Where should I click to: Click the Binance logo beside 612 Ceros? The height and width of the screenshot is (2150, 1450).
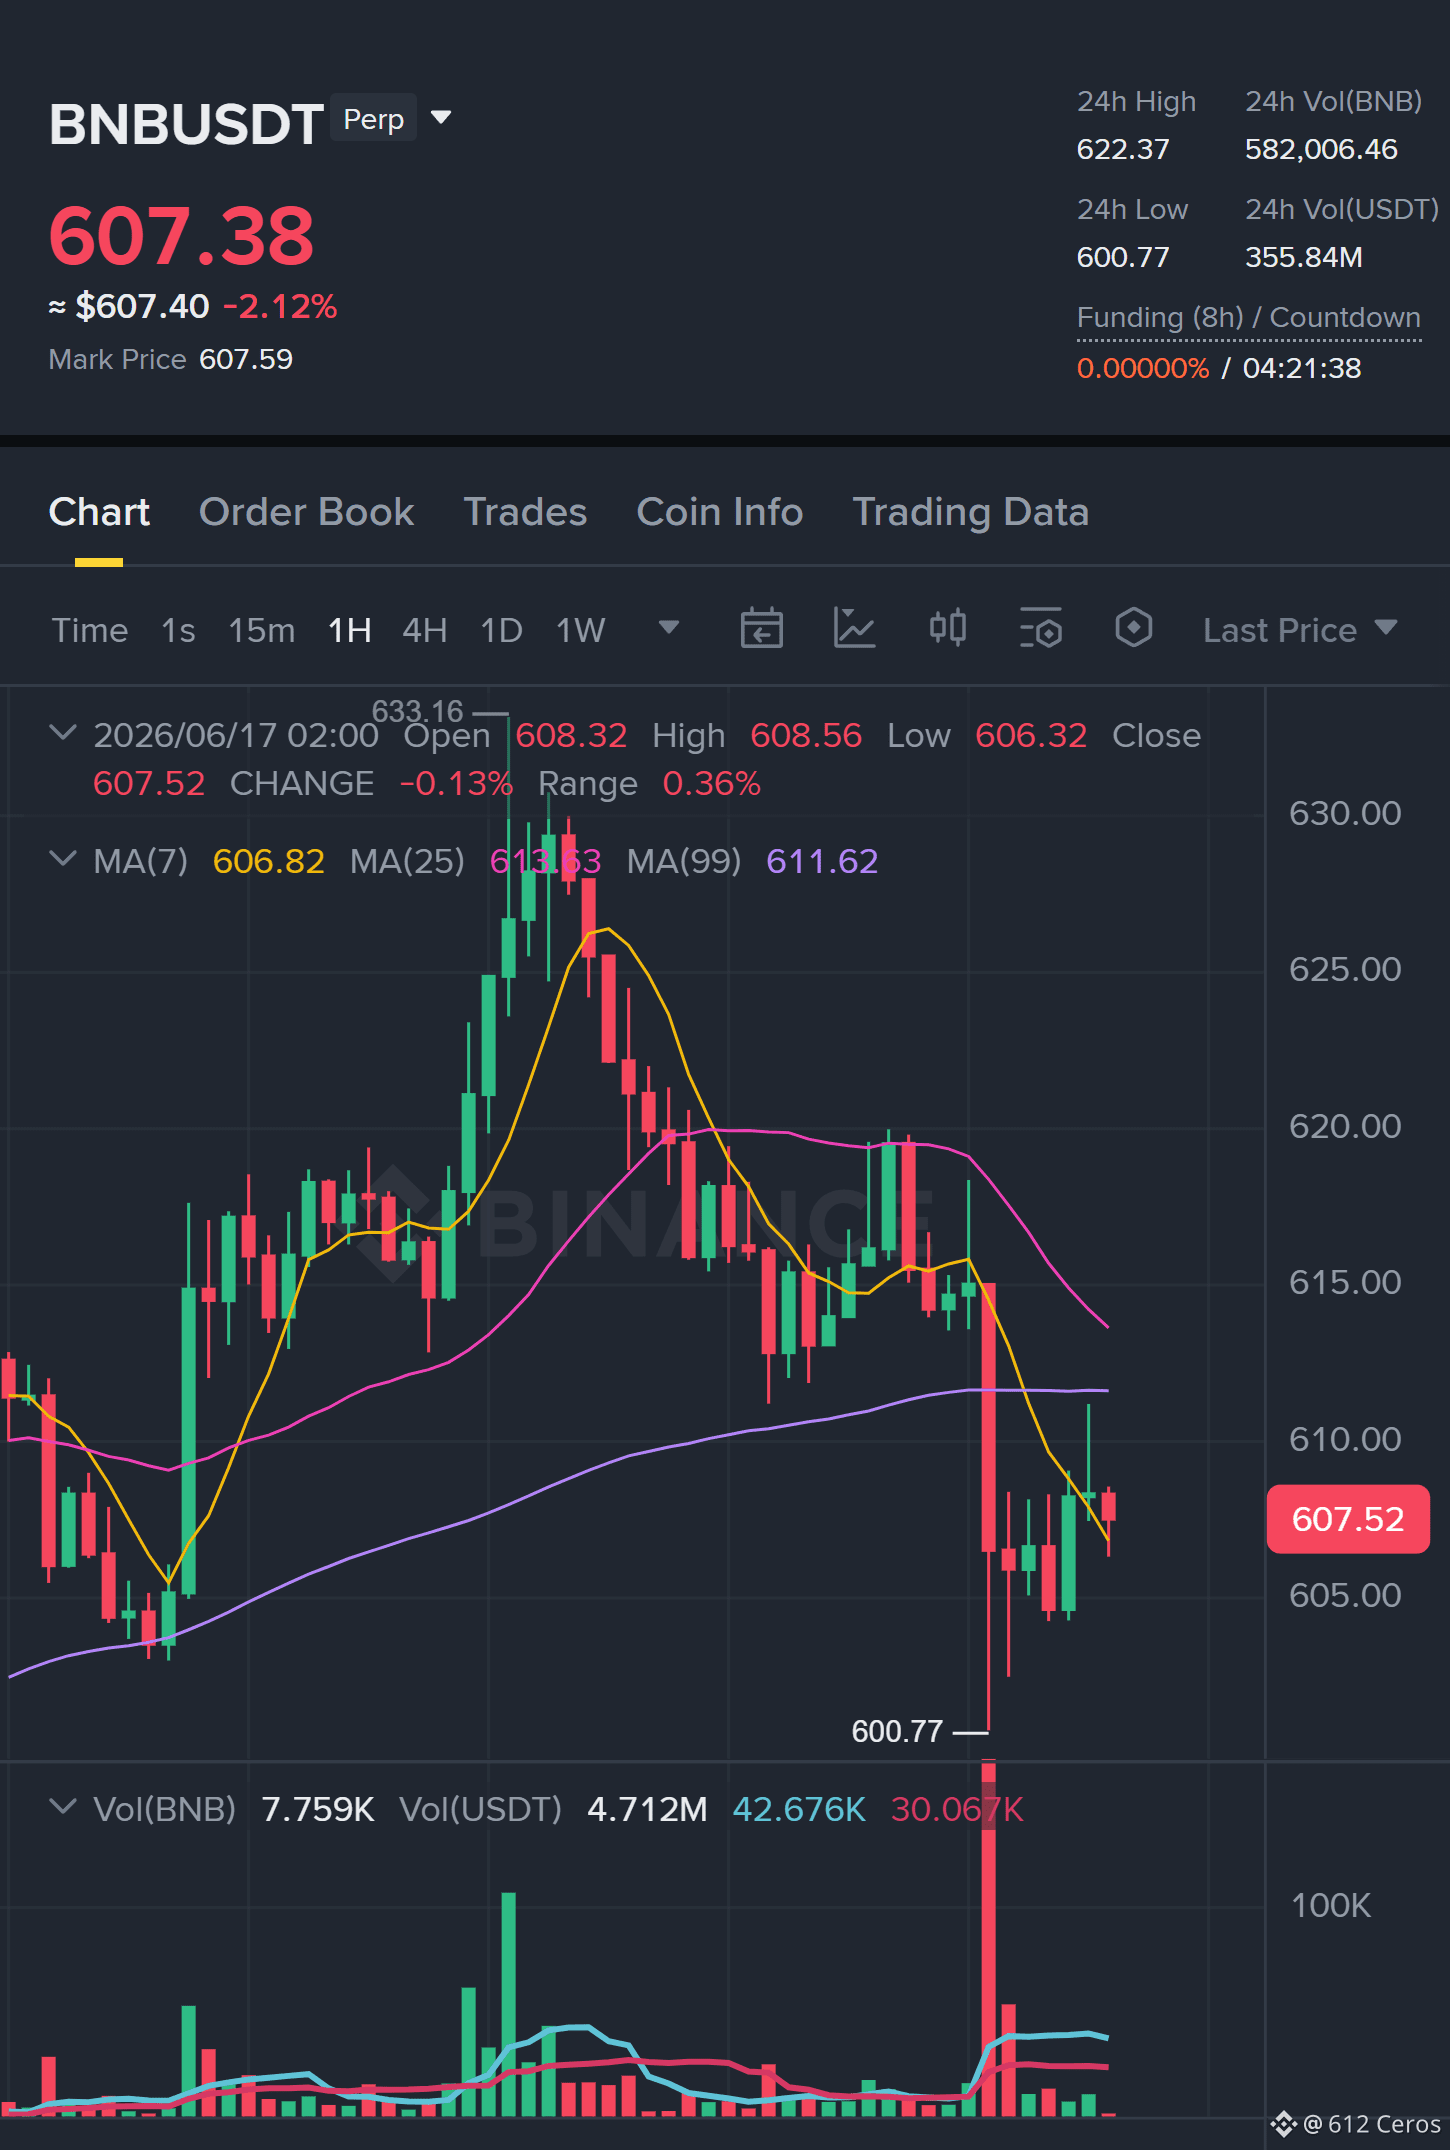(1283, 2124)
